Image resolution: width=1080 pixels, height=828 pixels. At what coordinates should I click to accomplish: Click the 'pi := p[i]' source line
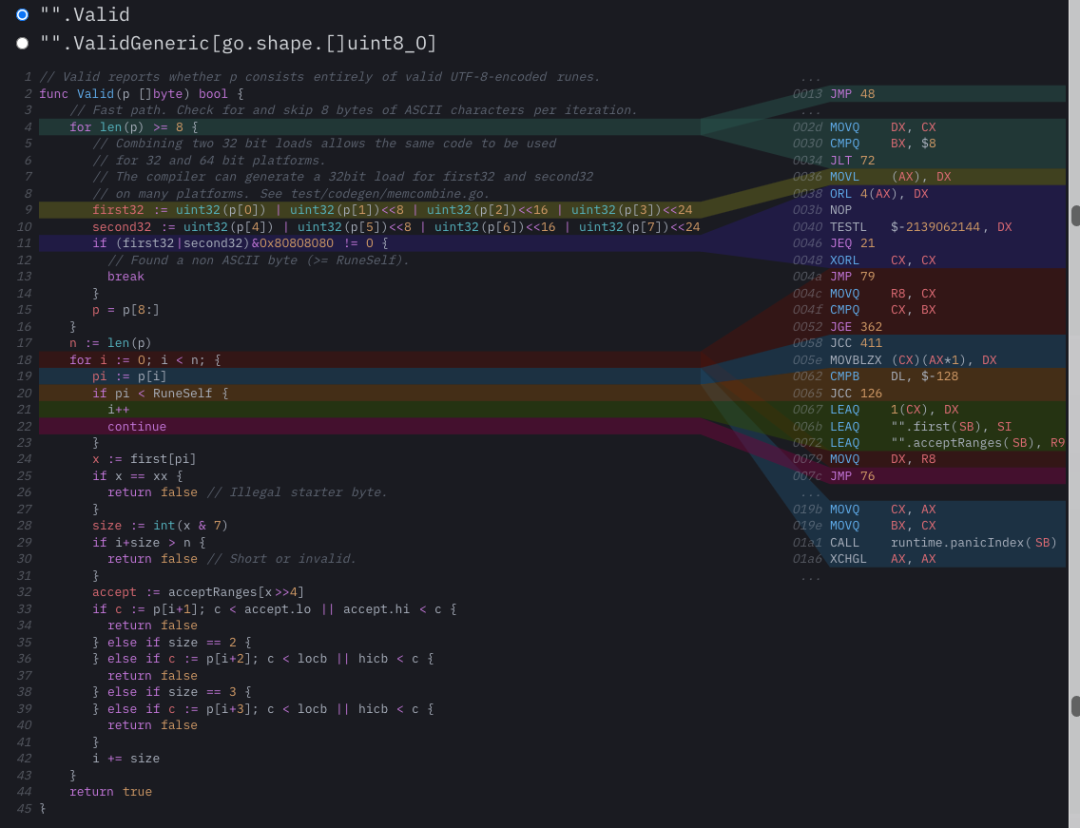tap(130, 376)
